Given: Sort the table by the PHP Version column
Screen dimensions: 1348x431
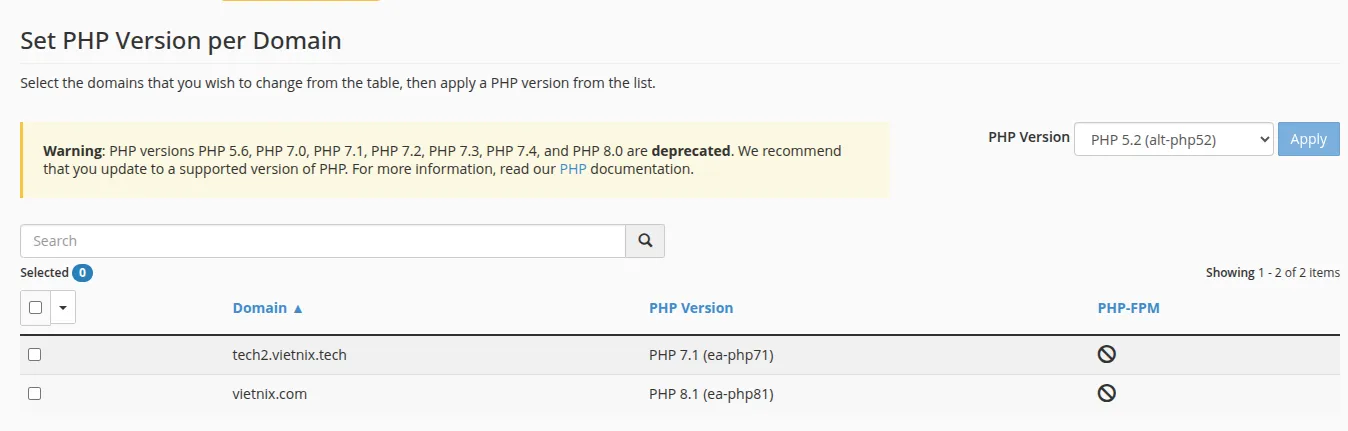Looking at the screenshot, I should coord(691,308).
